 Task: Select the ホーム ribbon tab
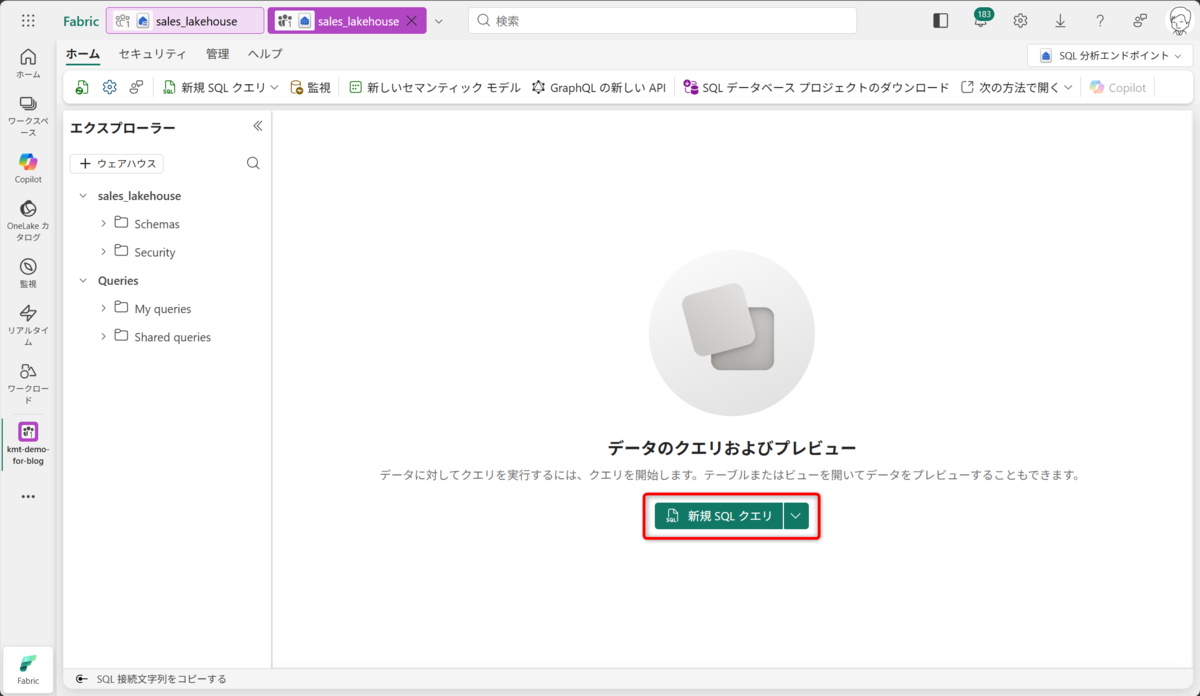[x=83, y=54]
